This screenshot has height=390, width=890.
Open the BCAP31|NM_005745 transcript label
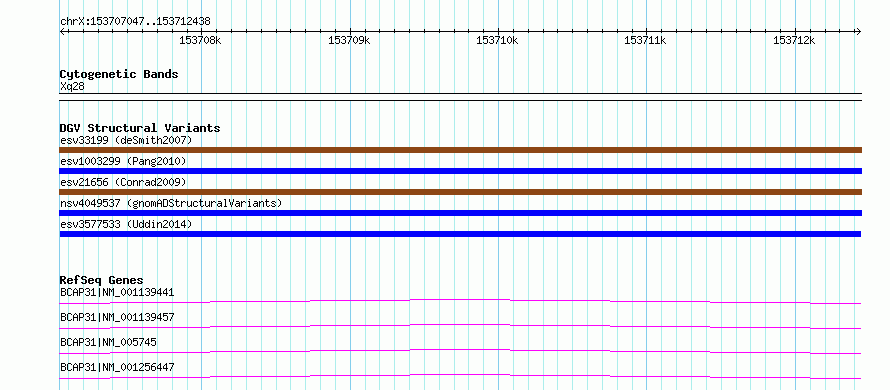pos(108,342)
